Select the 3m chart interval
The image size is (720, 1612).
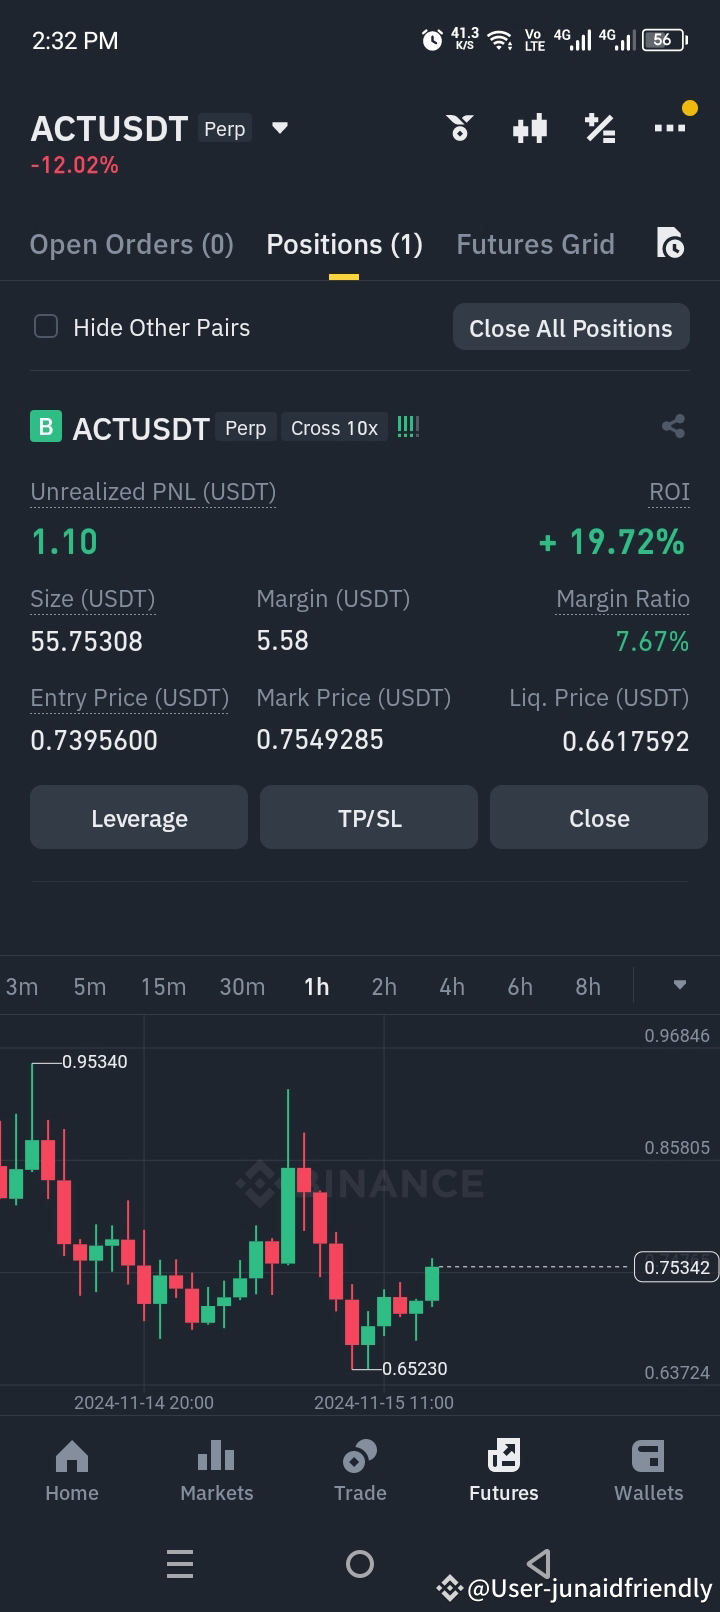(22, 987)
